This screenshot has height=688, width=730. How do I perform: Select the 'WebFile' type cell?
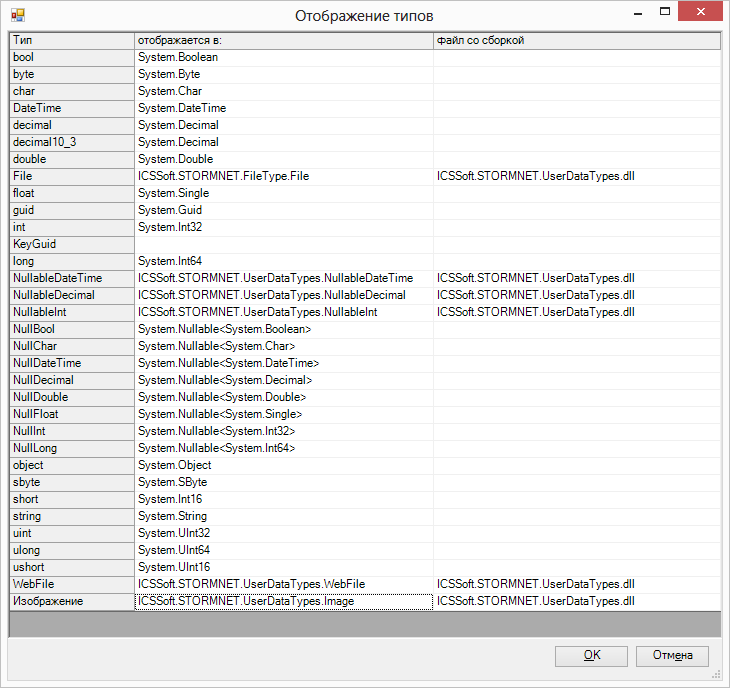[x=72, y=584]
